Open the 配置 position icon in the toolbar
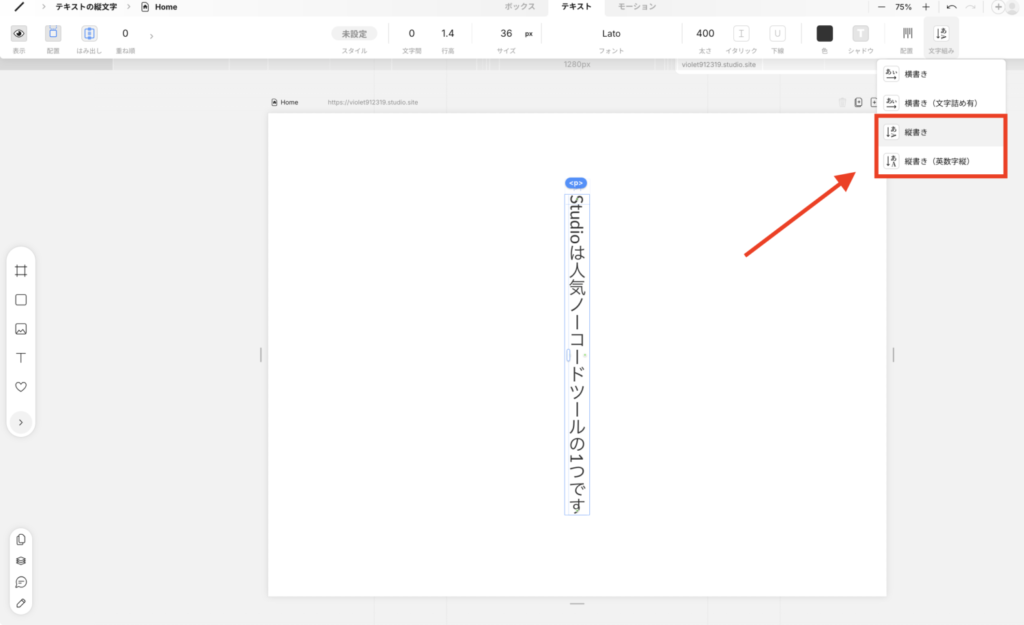The width and height of the screenshot is (1024, 625). 53,33
